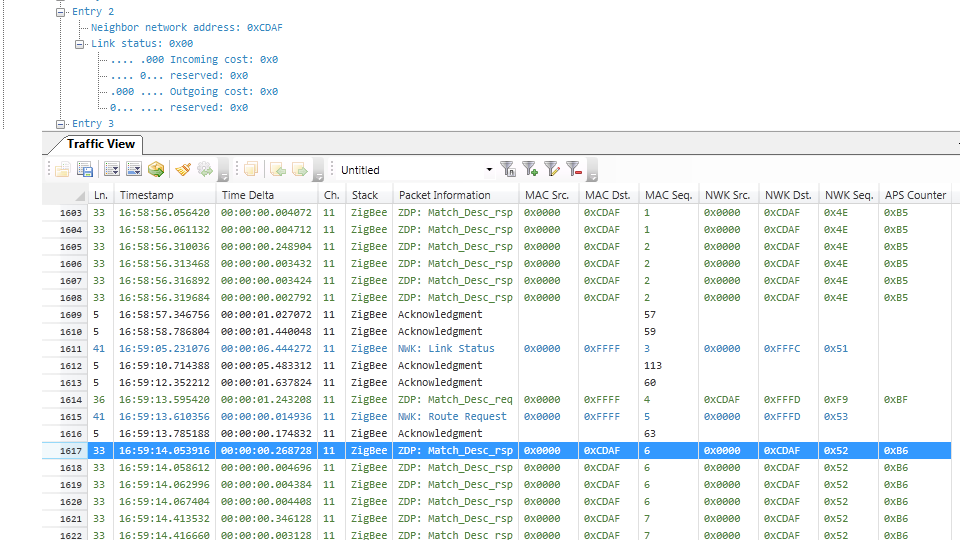The image size is (960, 540).
Task: Click the NWK Src. column header
Action: point(729,195)
